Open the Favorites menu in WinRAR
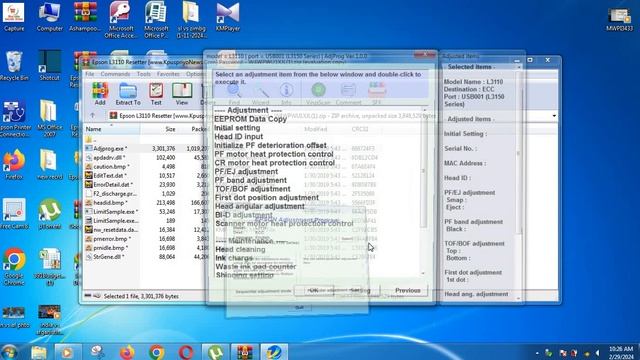Viewport: 640px width, 360px height. point(168,74)
